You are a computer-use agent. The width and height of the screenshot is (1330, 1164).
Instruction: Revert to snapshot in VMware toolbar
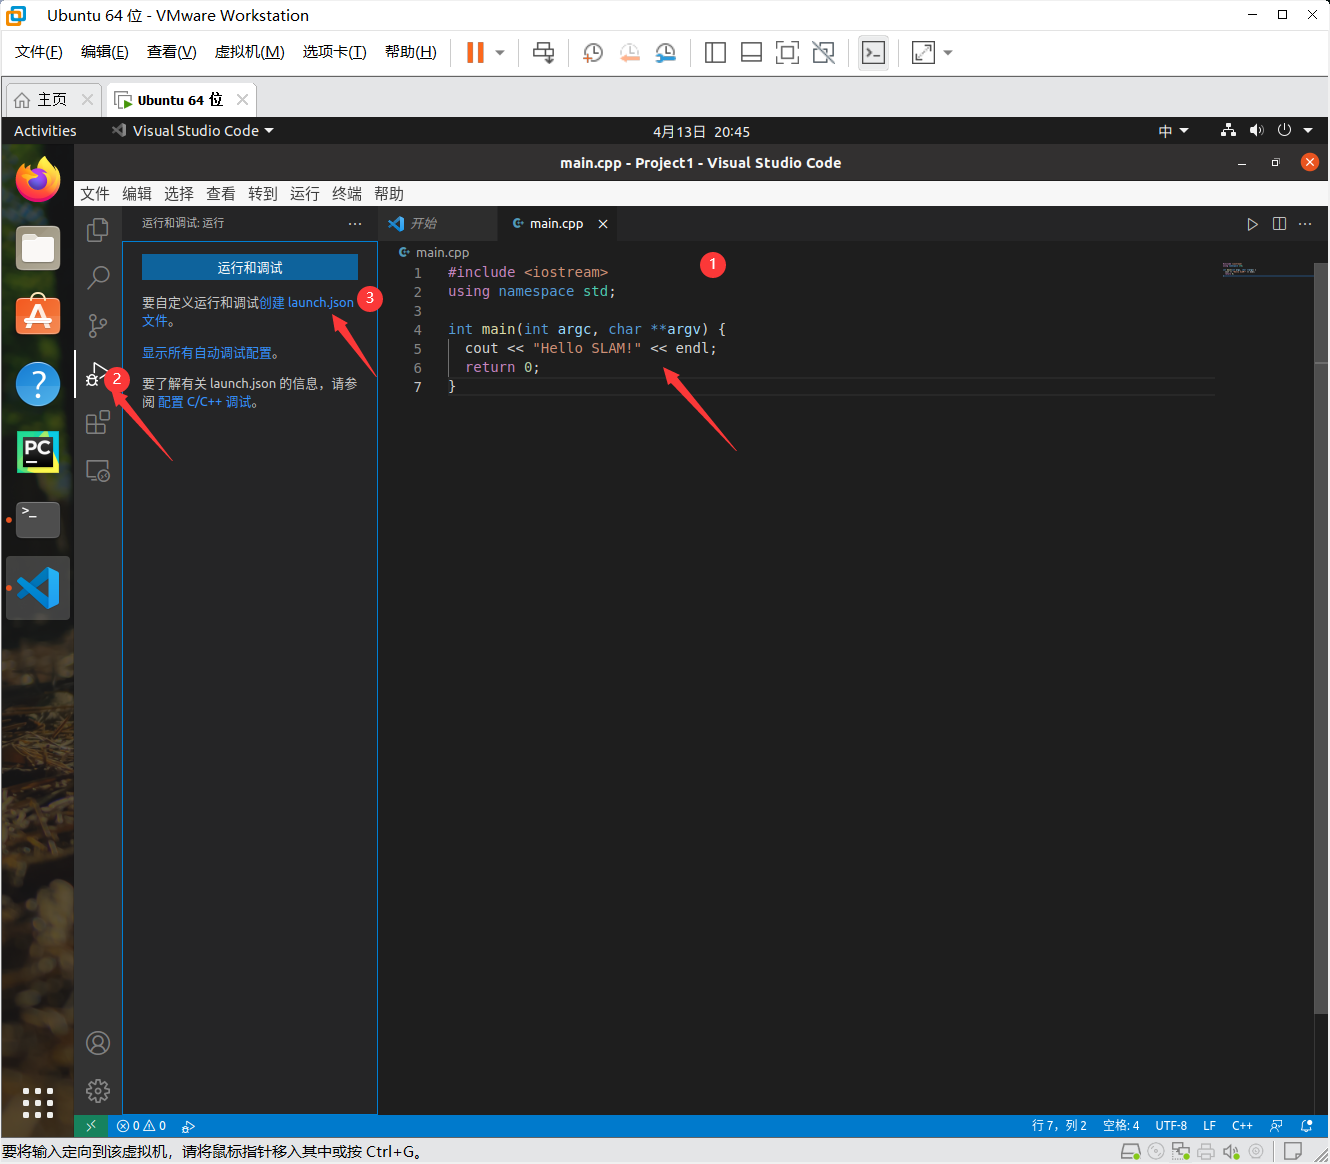629,53
